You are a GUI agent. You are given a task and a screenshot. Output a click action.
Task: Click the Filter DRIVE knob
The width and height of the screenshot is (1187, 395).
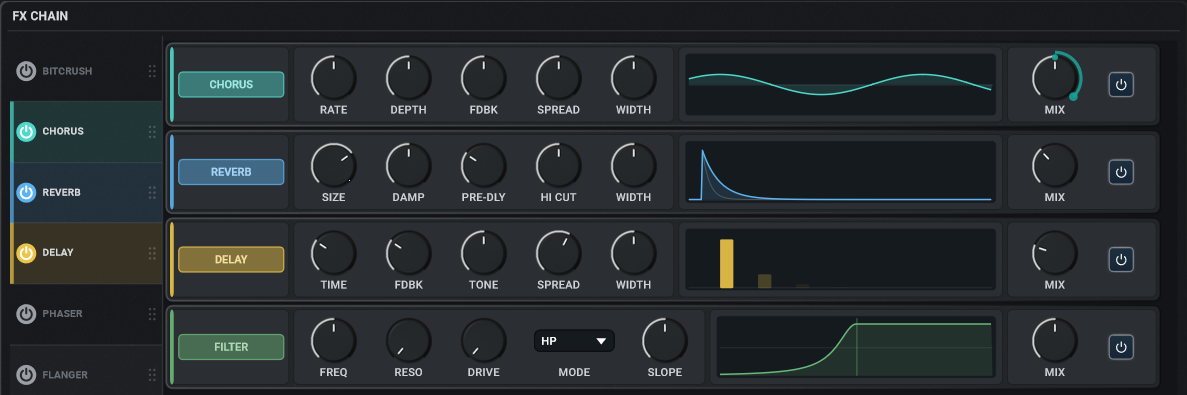pos(484,341)
